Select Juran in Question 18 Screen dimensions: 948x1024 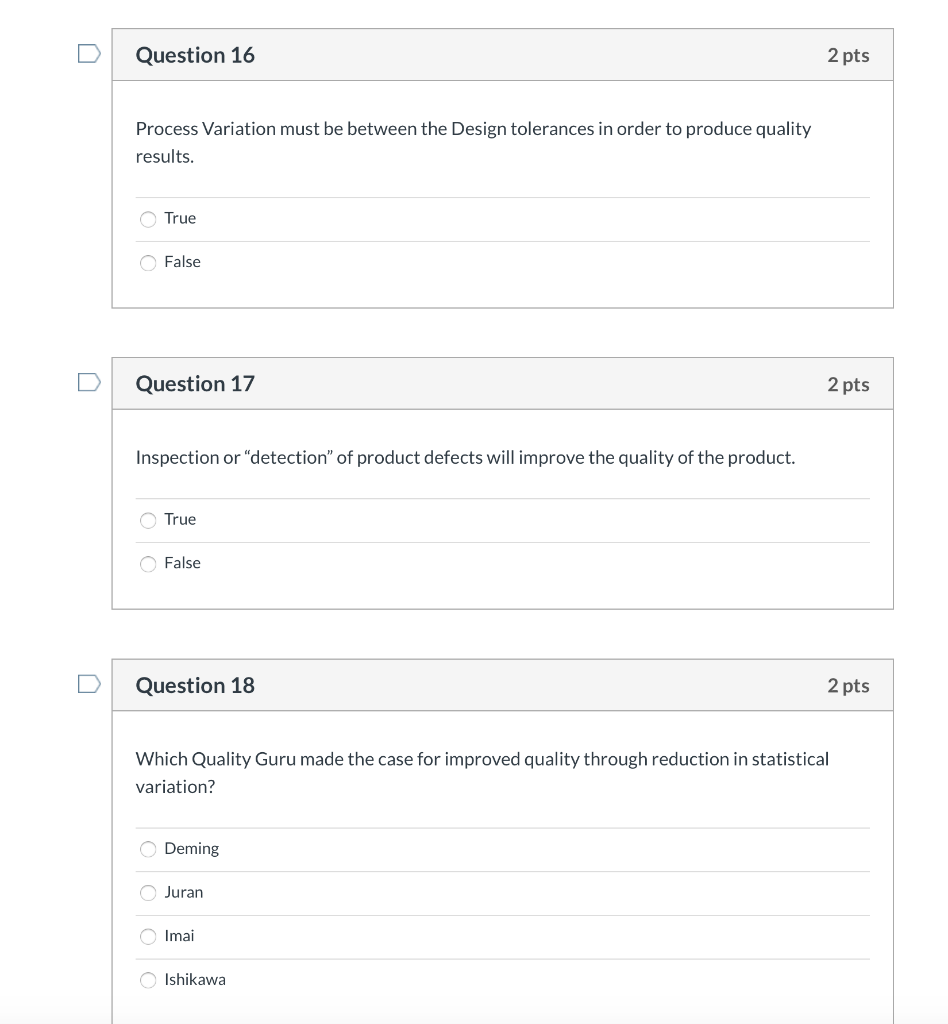click(148, 892)
